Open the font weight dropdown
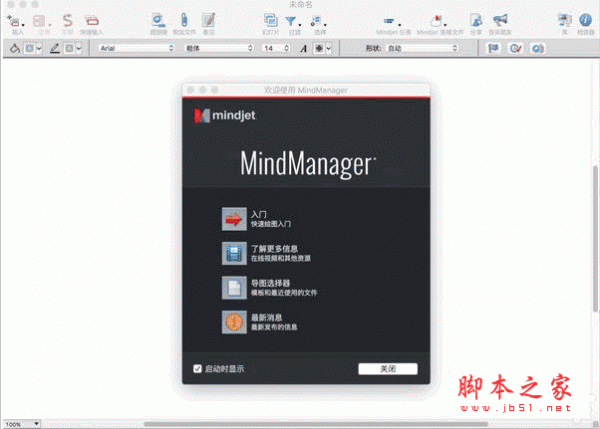The image size is (600, 429). click(218, 48)
